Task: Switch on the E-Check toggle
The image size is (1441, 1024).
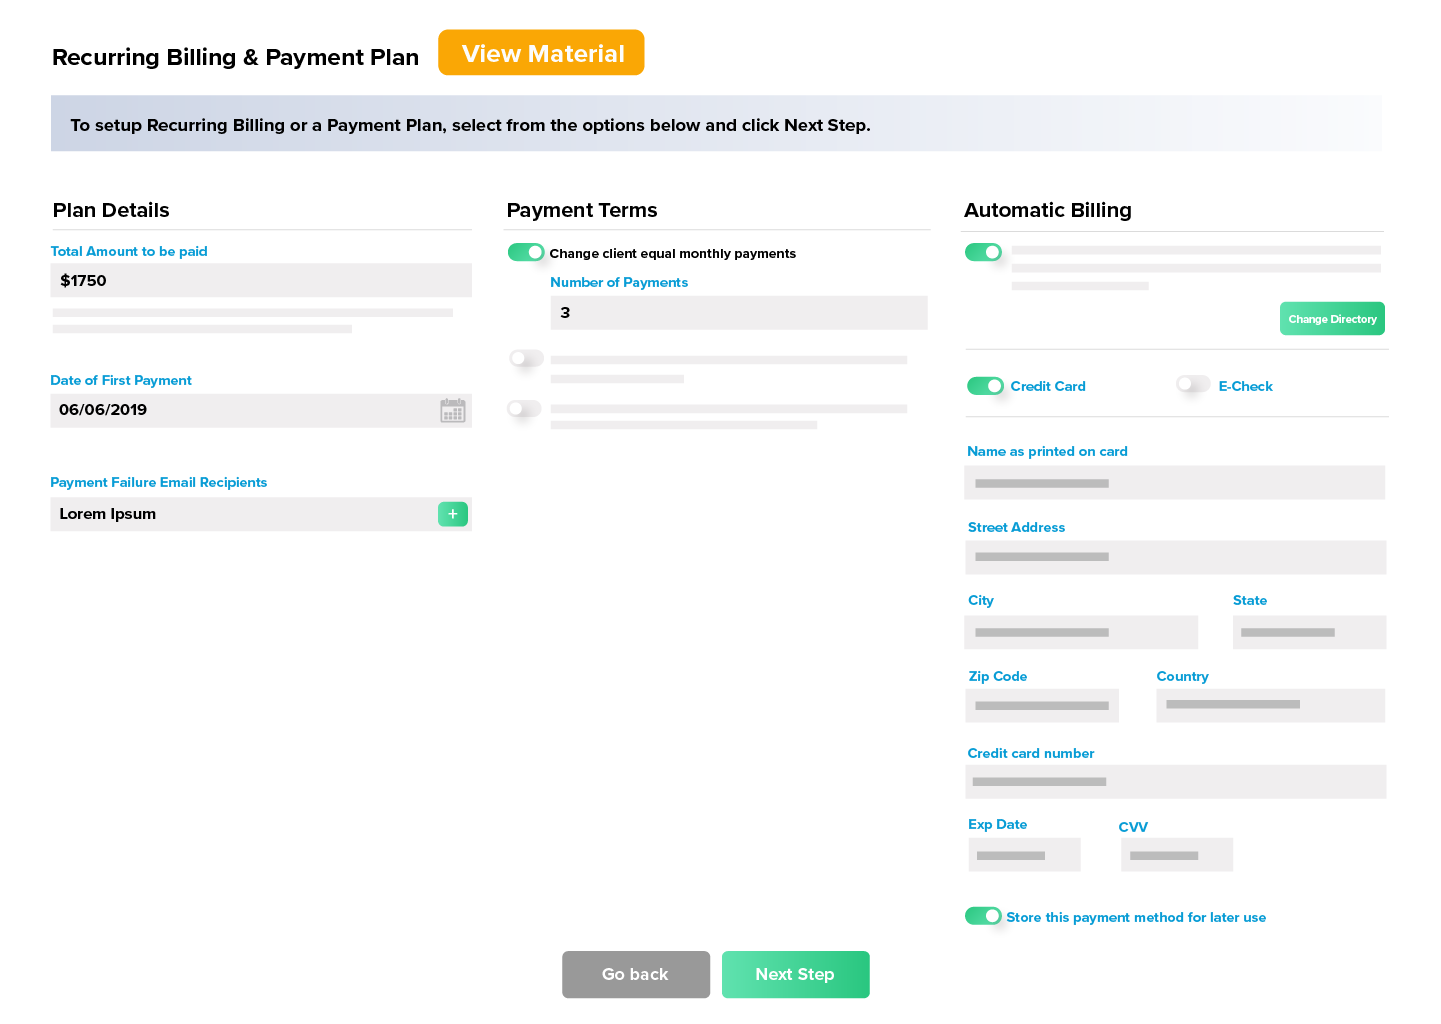Action: pyautogui.click(x=1193, y=384)
